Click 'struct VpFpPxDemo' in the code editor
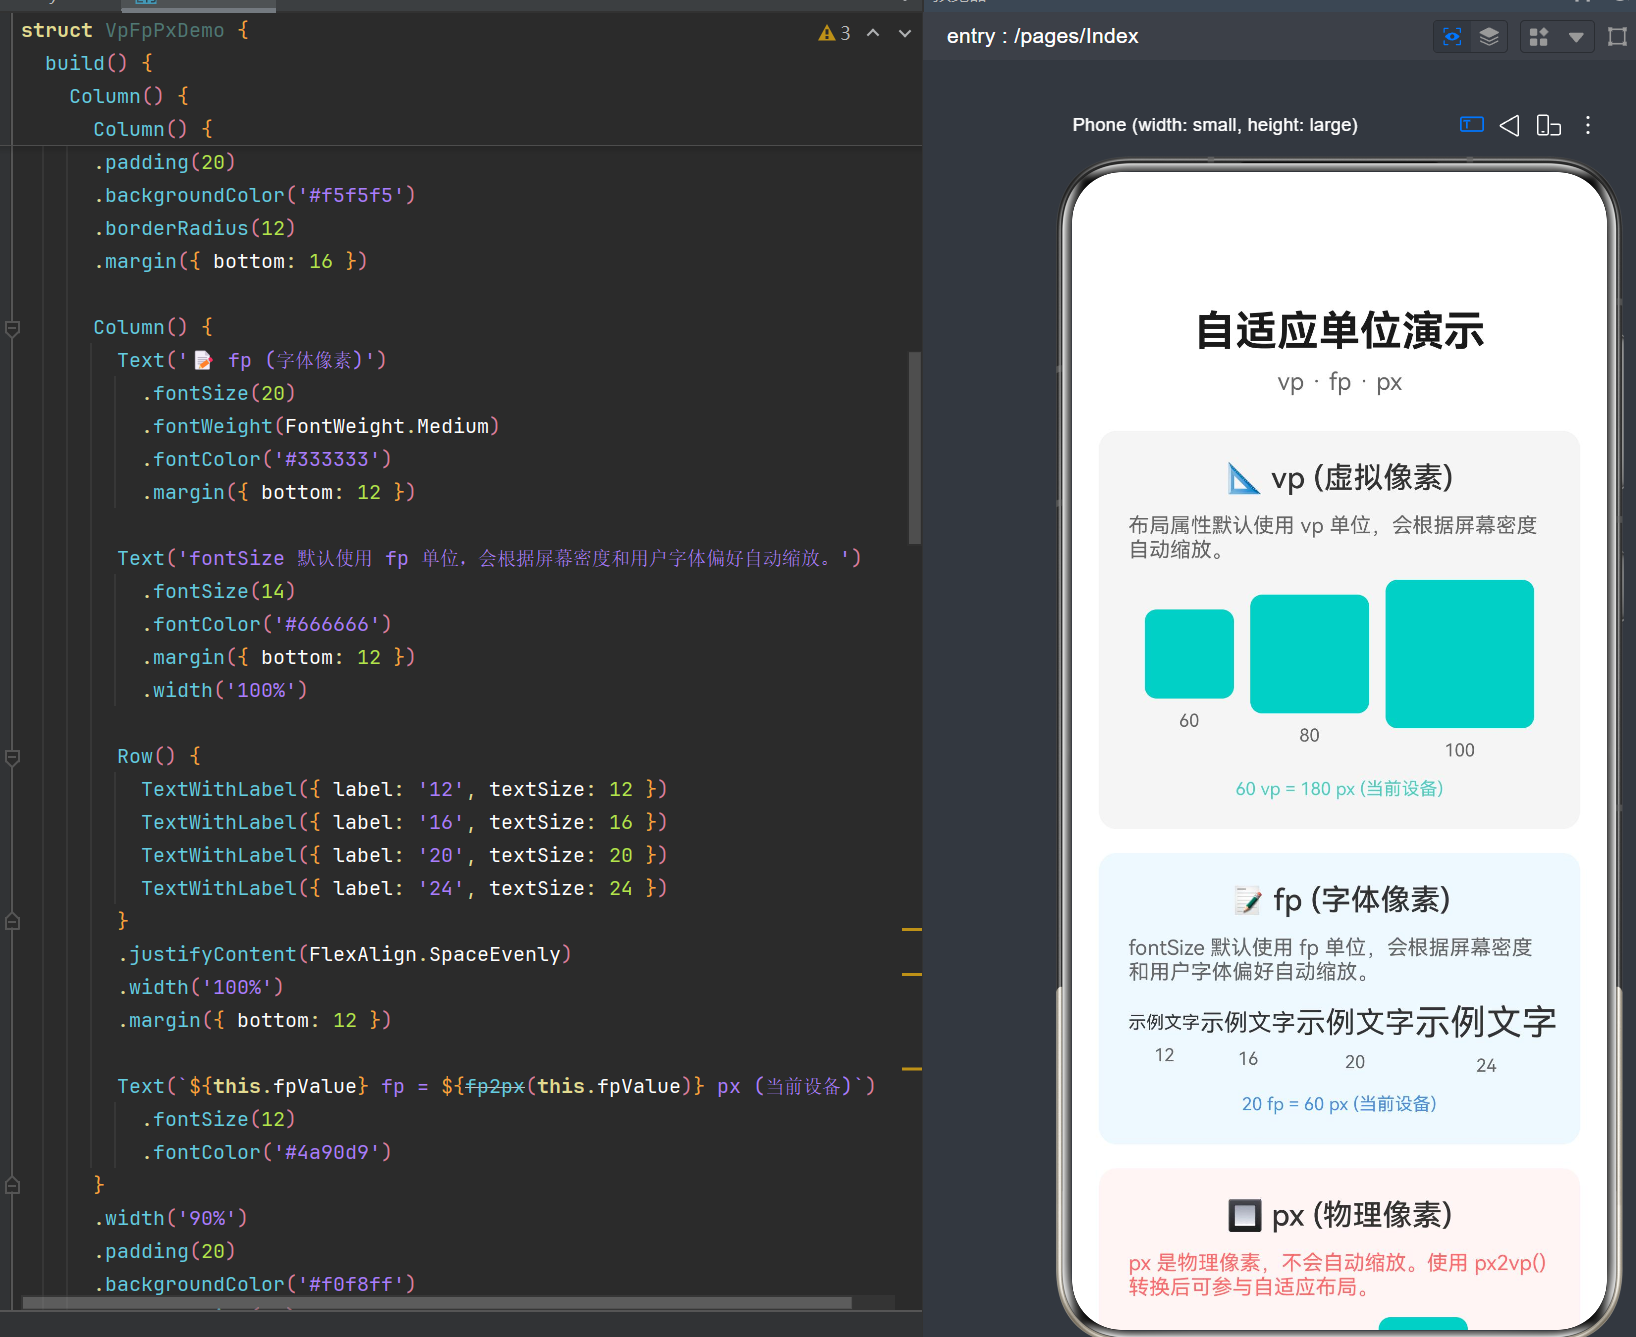 pos(123,31)
